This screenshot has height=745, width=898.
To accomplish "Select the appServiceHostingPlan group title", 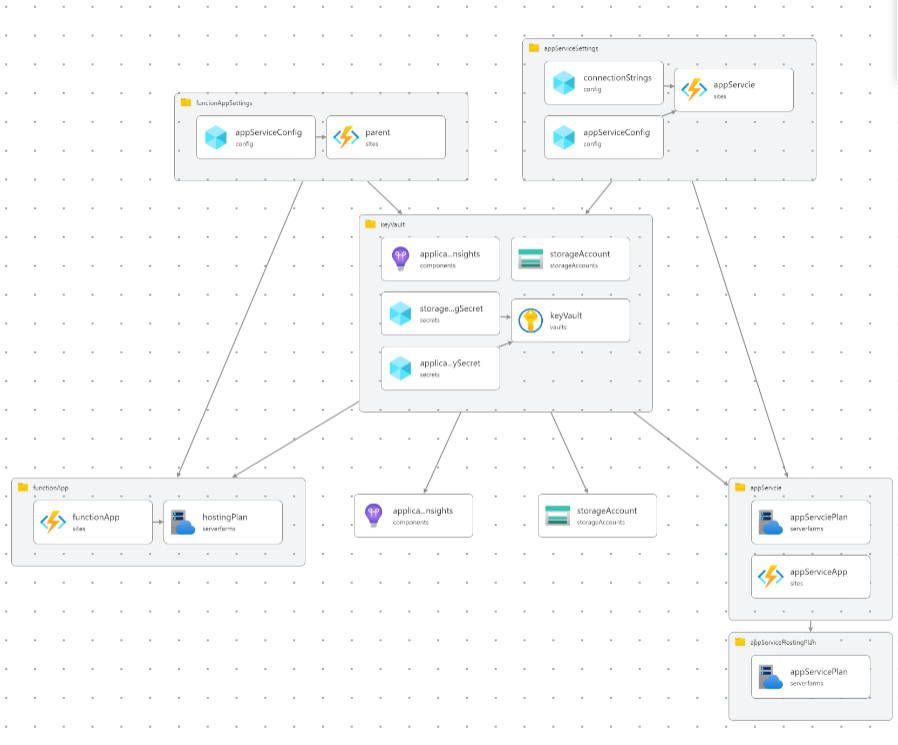I will (783, 642).
